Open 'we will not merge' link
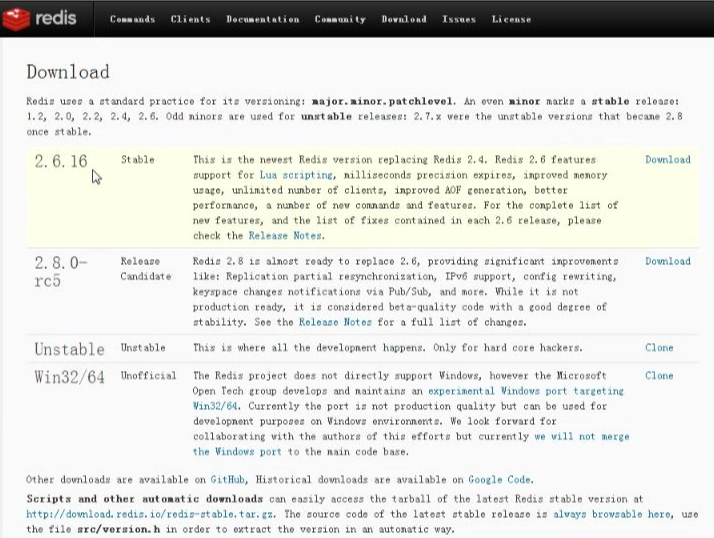 tap(582, 436)
